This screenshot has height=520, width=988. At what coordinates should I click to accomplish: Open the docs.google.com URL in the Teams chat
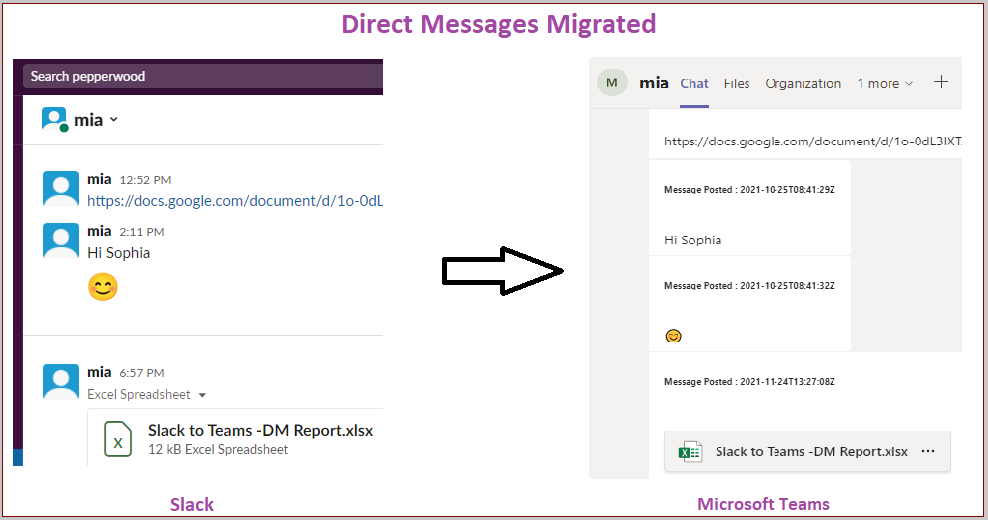coord(813,141)
